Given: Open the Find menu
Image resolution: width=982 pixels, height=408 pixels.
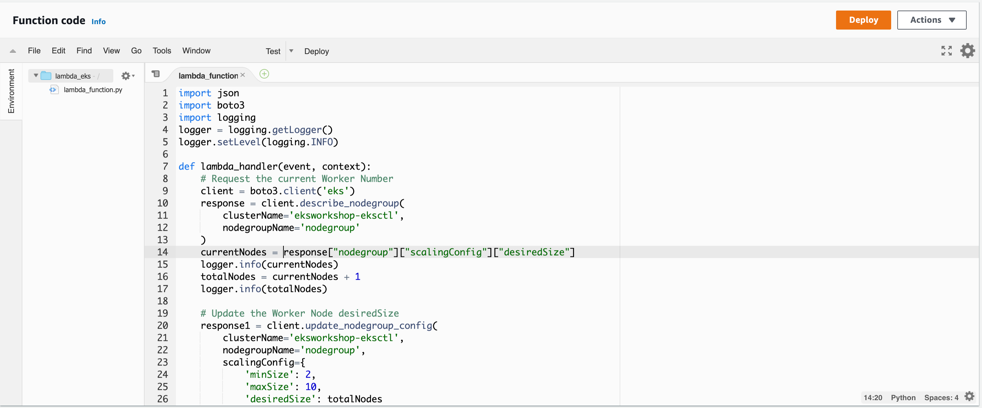Looking at the screenshot, I should 84,51.
